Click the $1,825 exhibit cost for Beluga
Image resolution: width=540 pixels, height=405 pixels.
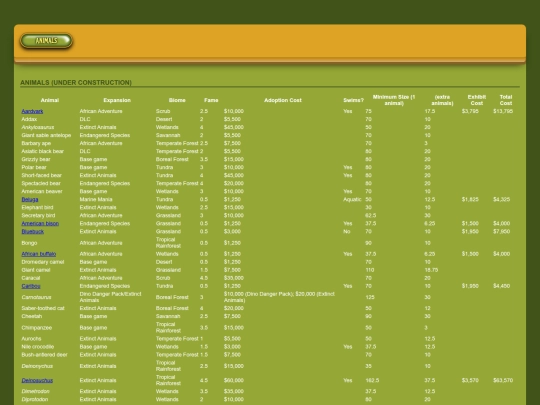coord(470,199)
